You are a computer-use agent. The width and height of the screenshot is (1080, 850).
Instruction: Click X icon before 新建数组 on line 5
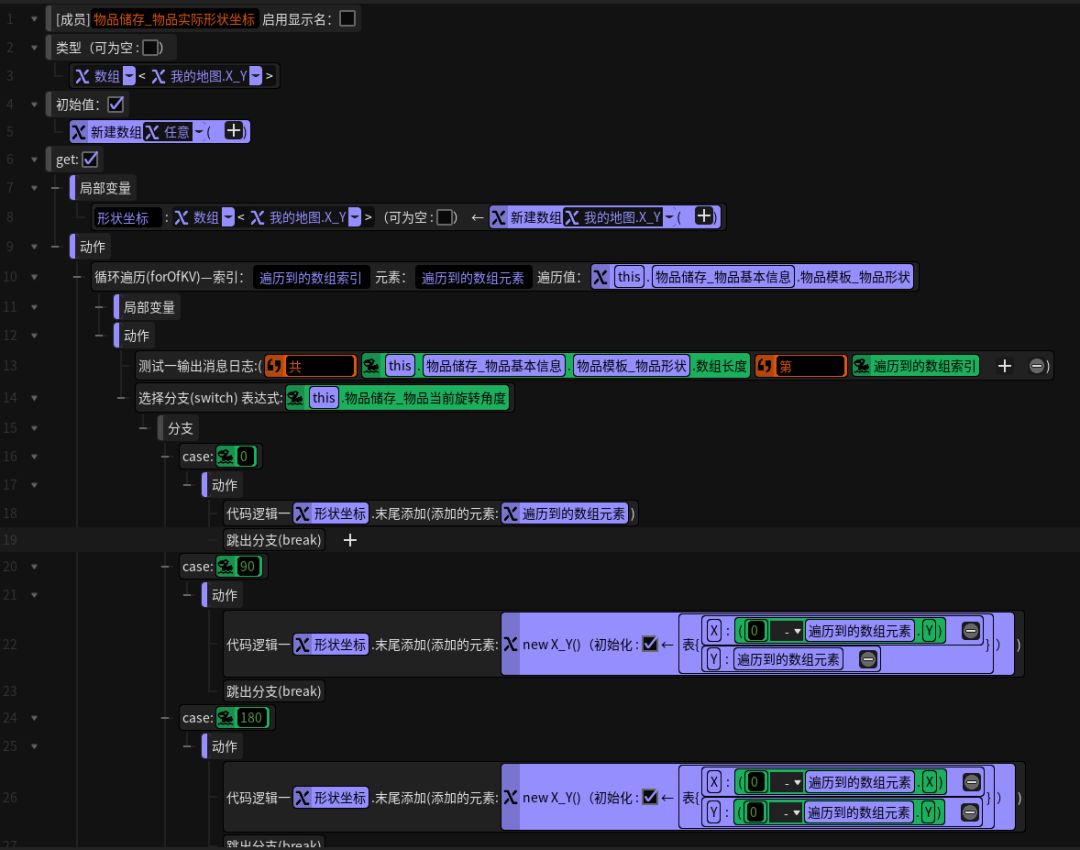79,132
